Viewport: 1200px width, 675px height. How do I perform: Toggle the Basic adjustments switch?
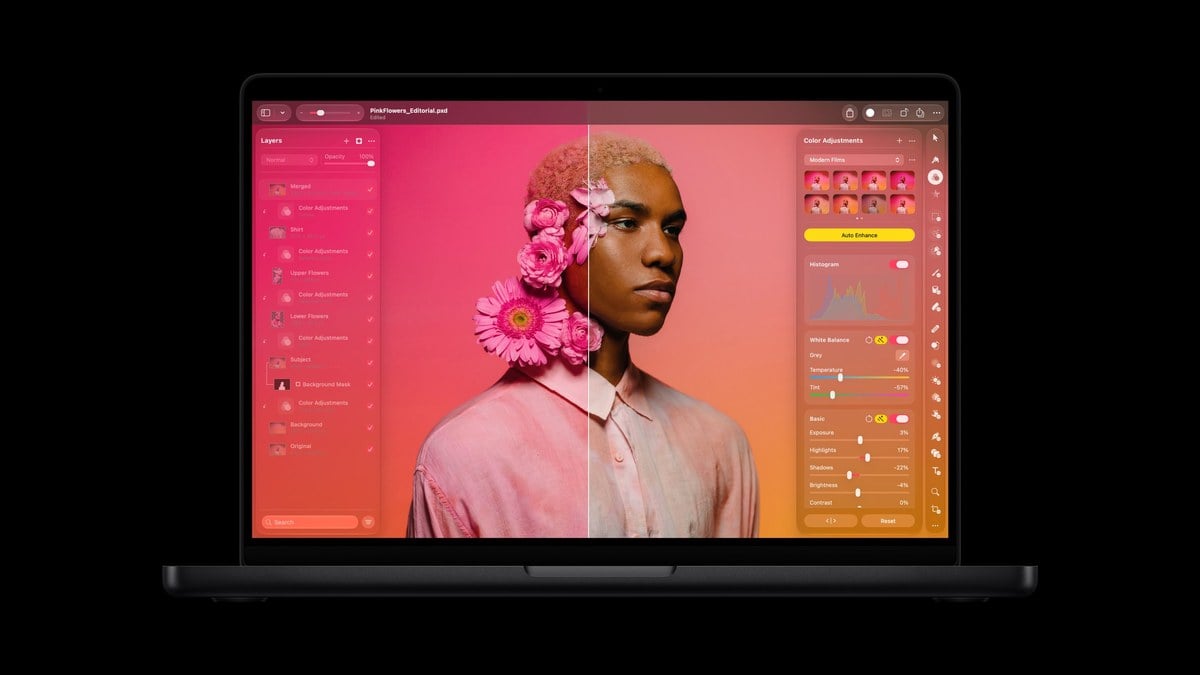(x=901, y=419)
